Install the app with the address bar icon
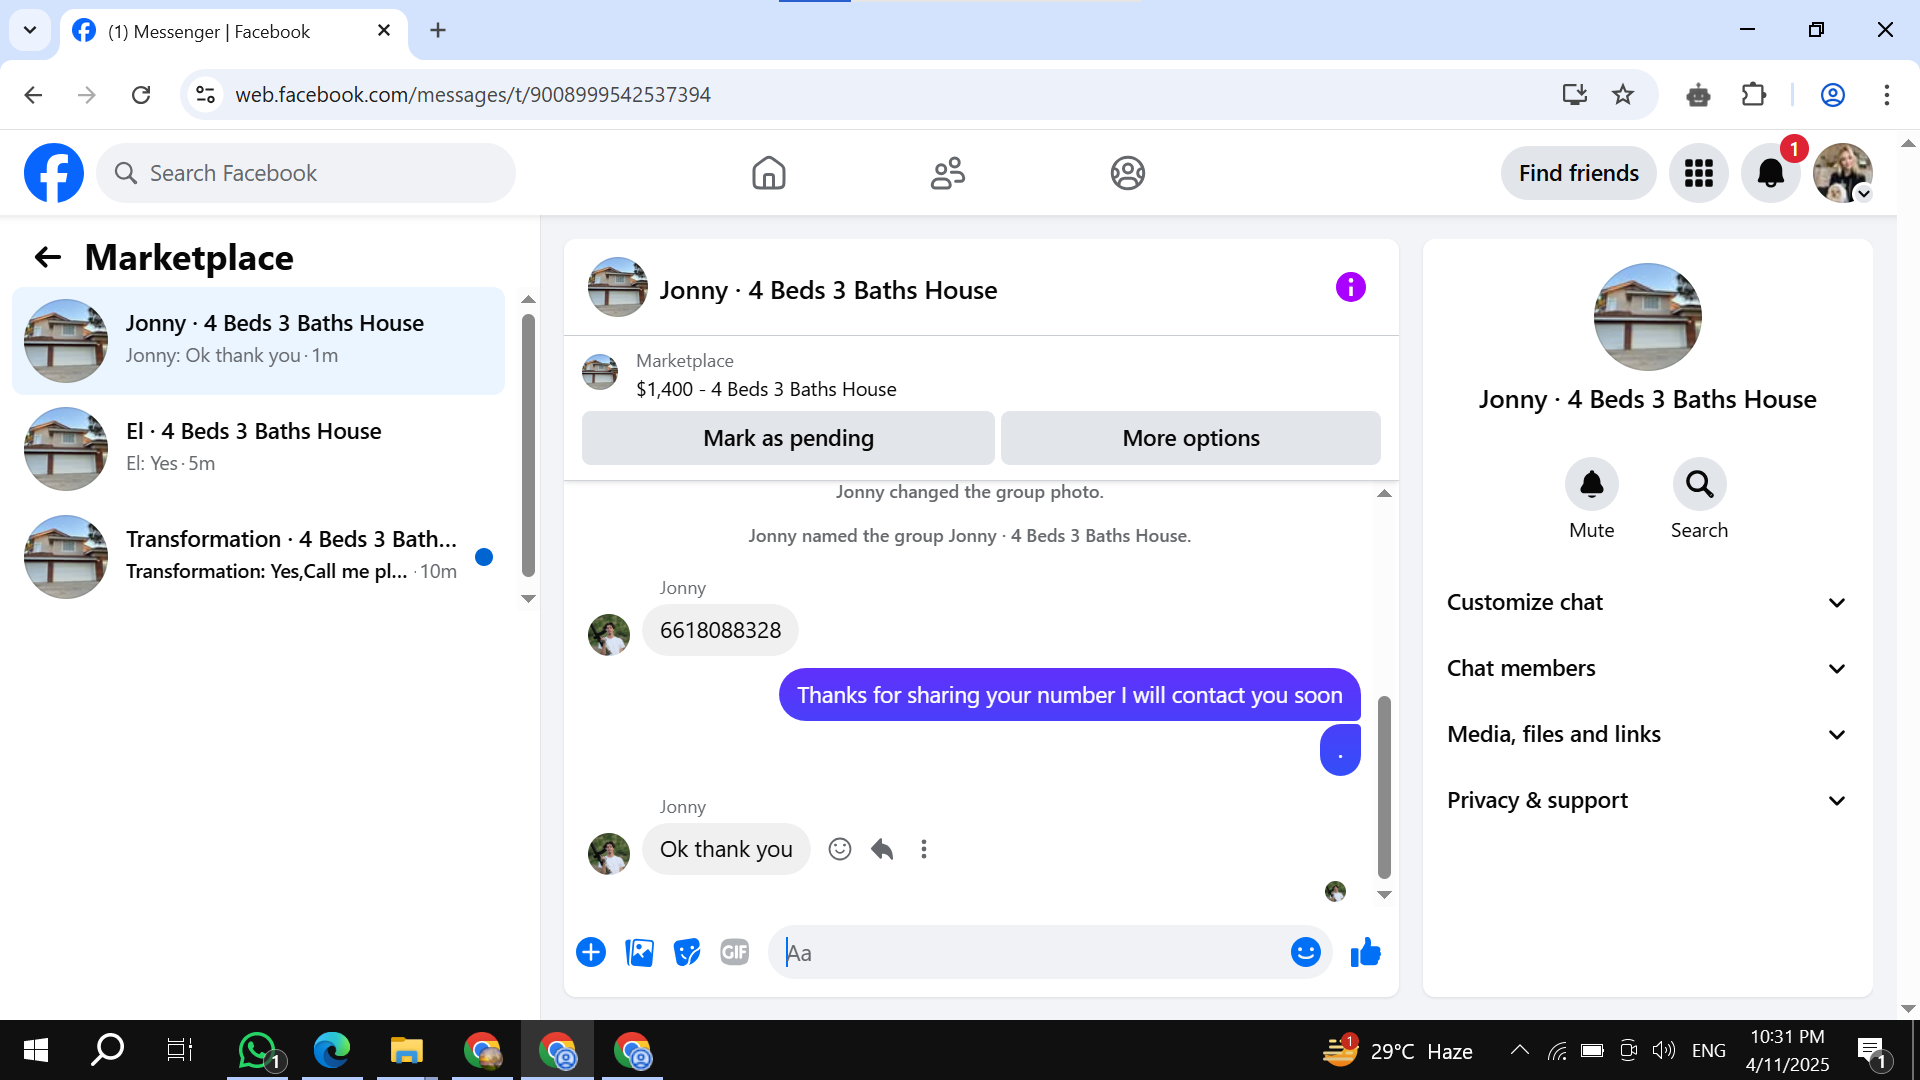Screen dimensions: 1920x1080 (x=1575, y=95)
